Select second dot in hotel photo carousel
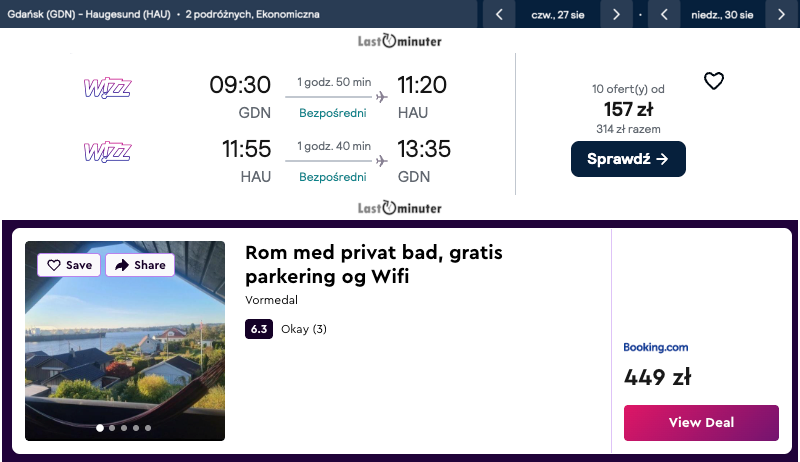The image size is (800, 462). click(x=112, y=428)
